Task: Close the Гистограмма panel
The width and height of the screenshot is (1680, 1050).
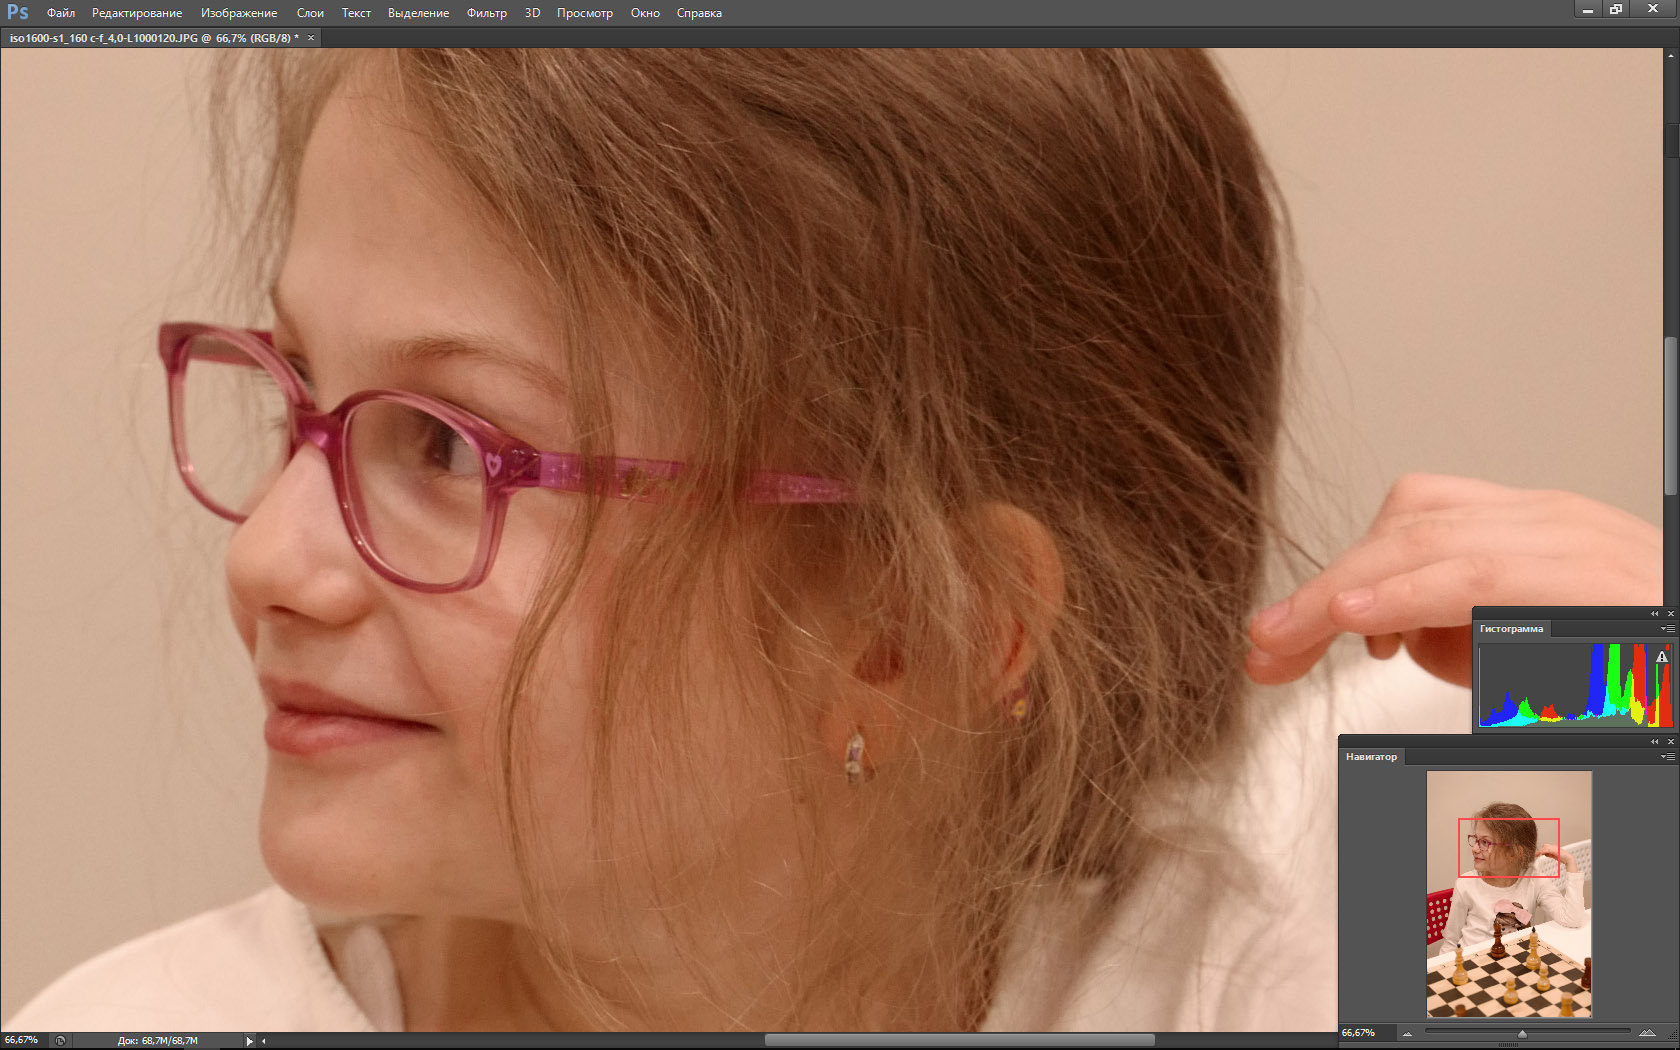Action: pyautogui.click(x=1670, y=613)
